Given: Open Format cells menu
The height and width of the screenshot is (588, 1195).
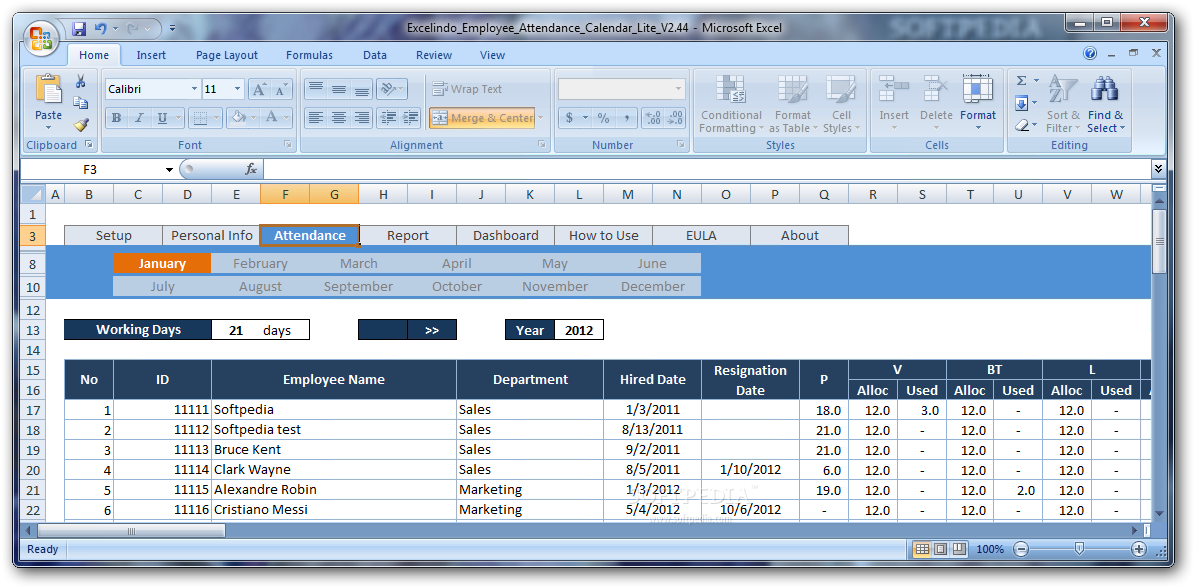Looking at the screenshot, I should 978,103.
